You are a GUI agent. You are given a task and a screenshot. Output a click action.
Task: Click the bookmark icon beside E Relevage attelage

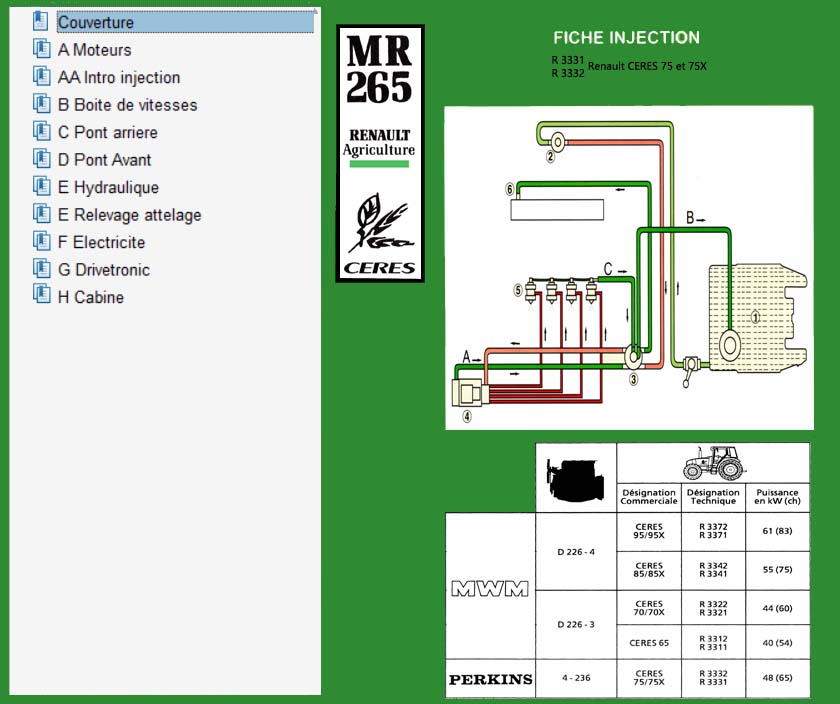(x=41, y=214)
